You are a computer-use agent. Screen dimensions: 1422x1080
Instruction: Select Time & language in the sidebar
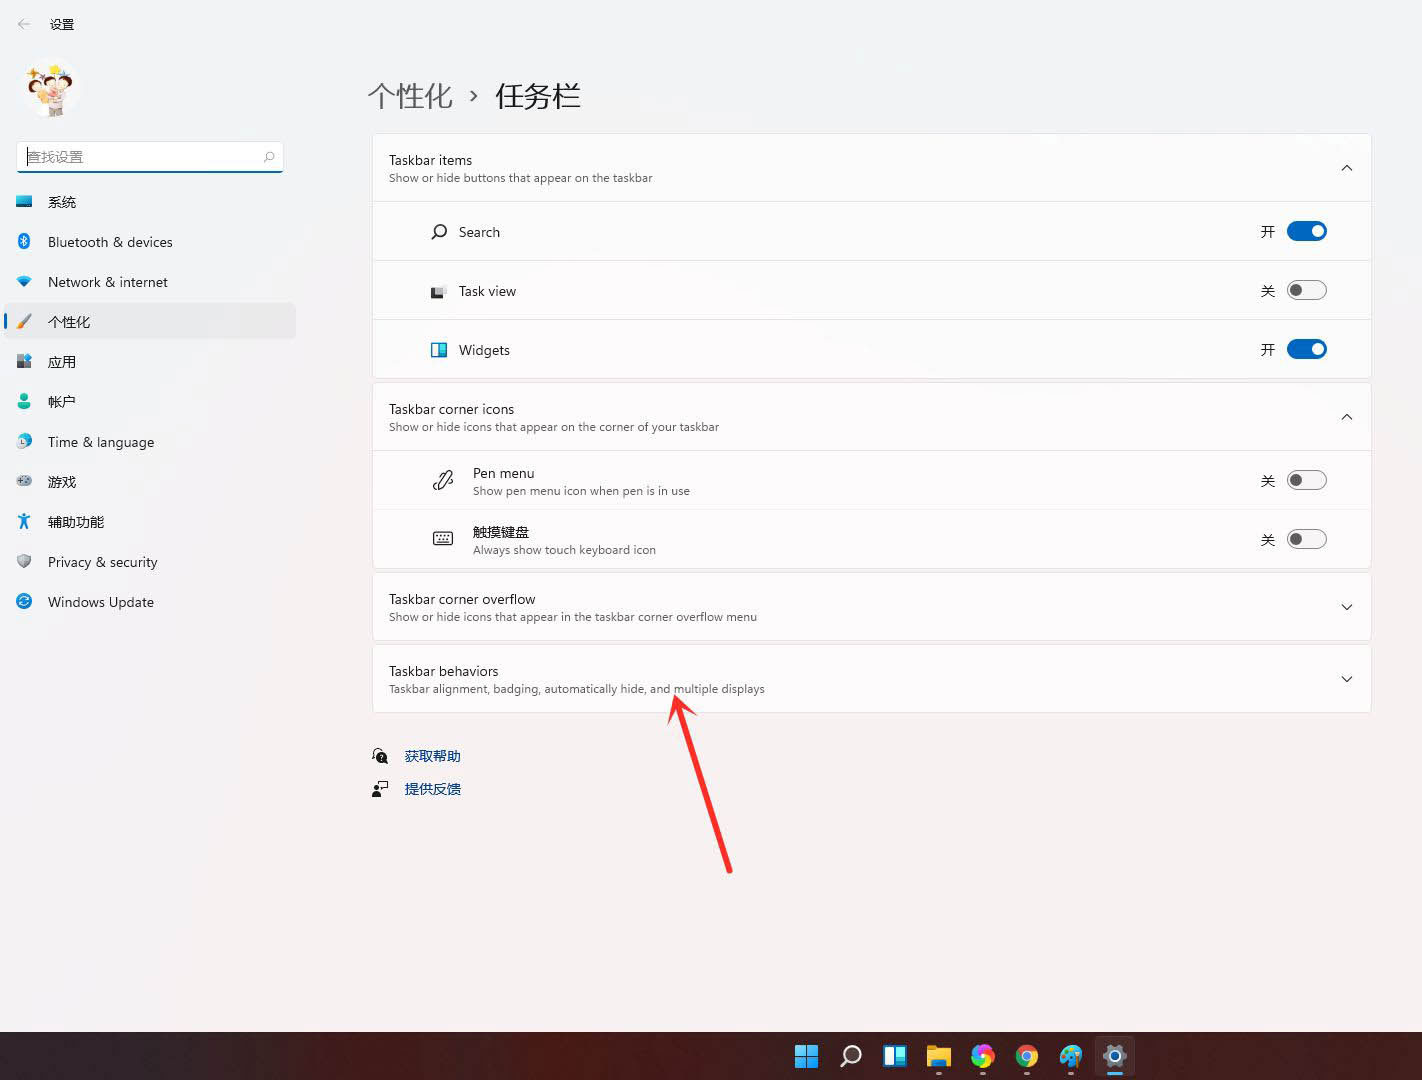101,441
